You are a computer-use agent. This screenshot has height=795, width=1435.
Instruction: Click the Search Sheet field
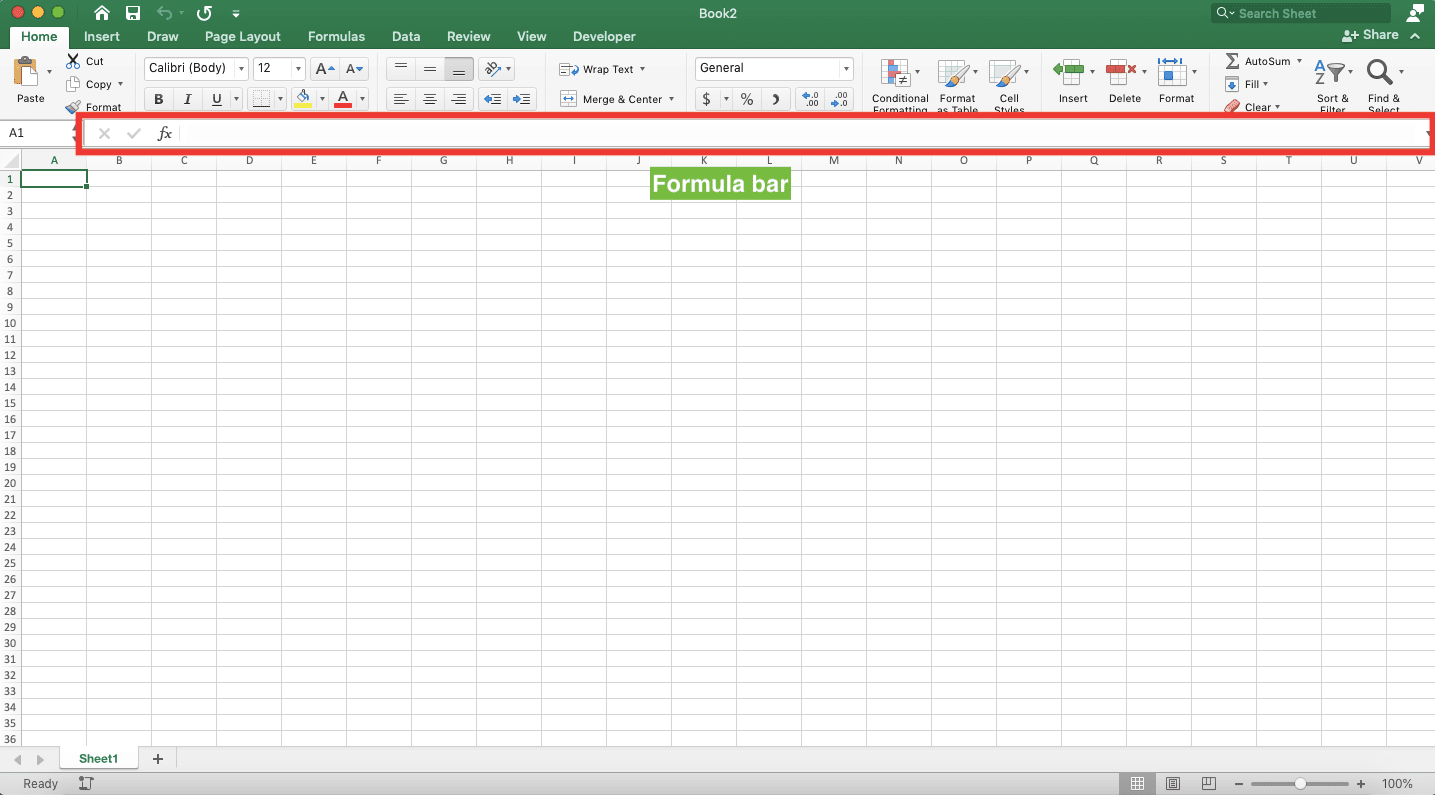tap(1300, 13)
